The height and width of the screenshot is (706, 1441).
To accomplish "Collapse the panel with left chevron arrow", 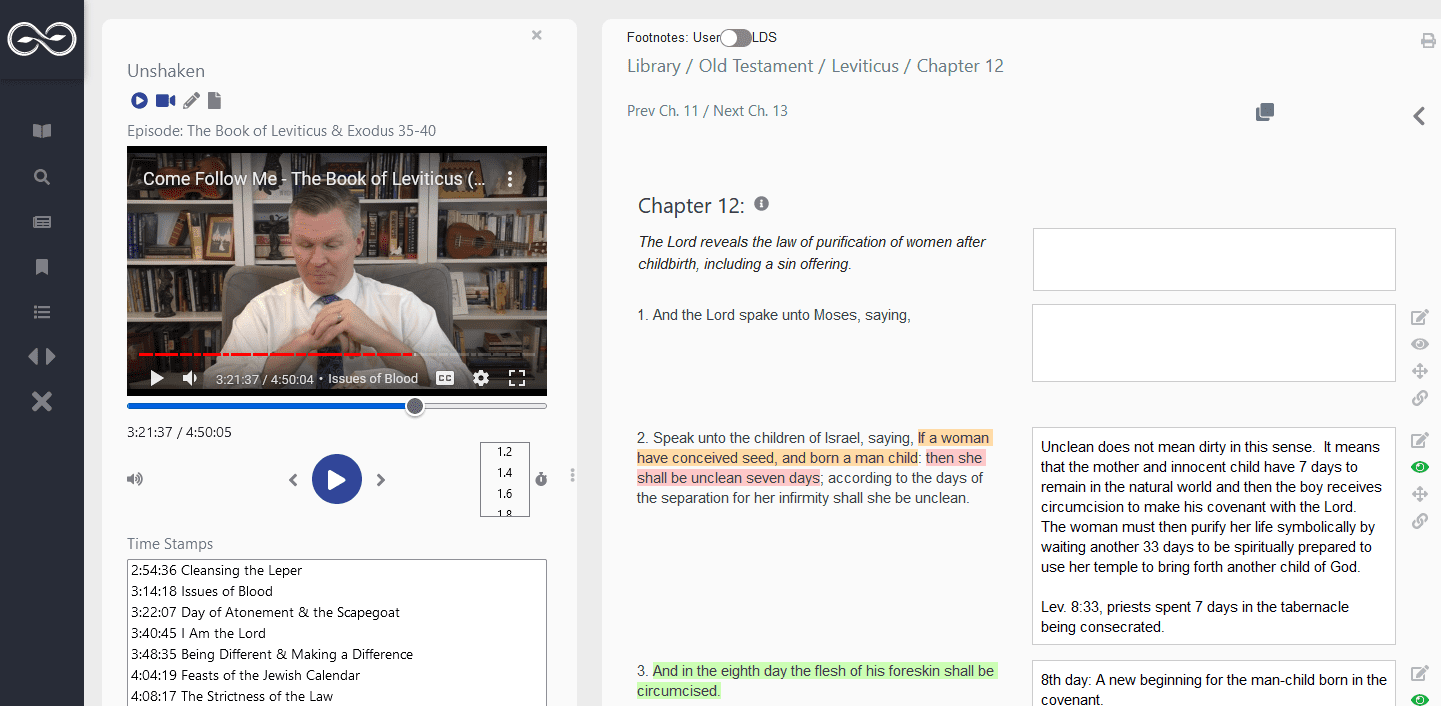I will (x=1419, y=116).
